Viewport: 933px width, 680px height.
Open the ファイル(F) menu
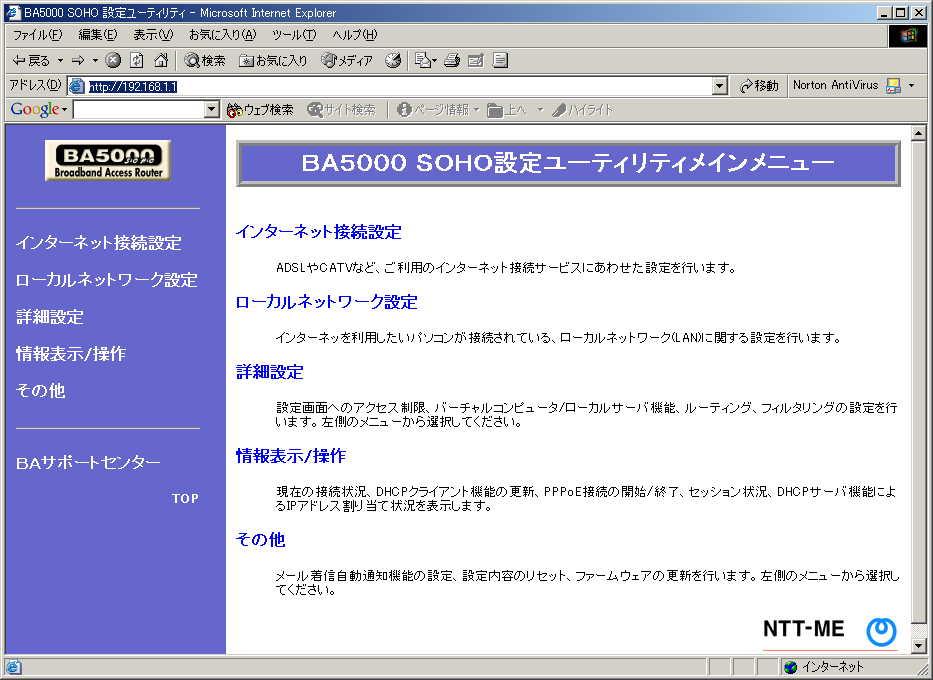click(37, 35)
